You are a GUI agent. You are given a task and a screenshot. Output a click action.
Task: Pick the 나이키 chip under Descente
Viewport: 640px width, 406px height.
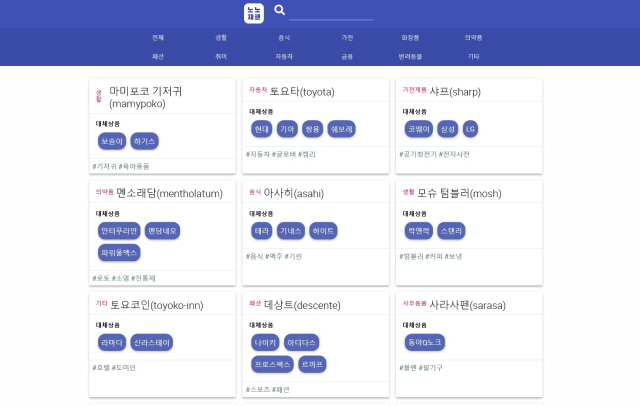click(x=264, y=342)
